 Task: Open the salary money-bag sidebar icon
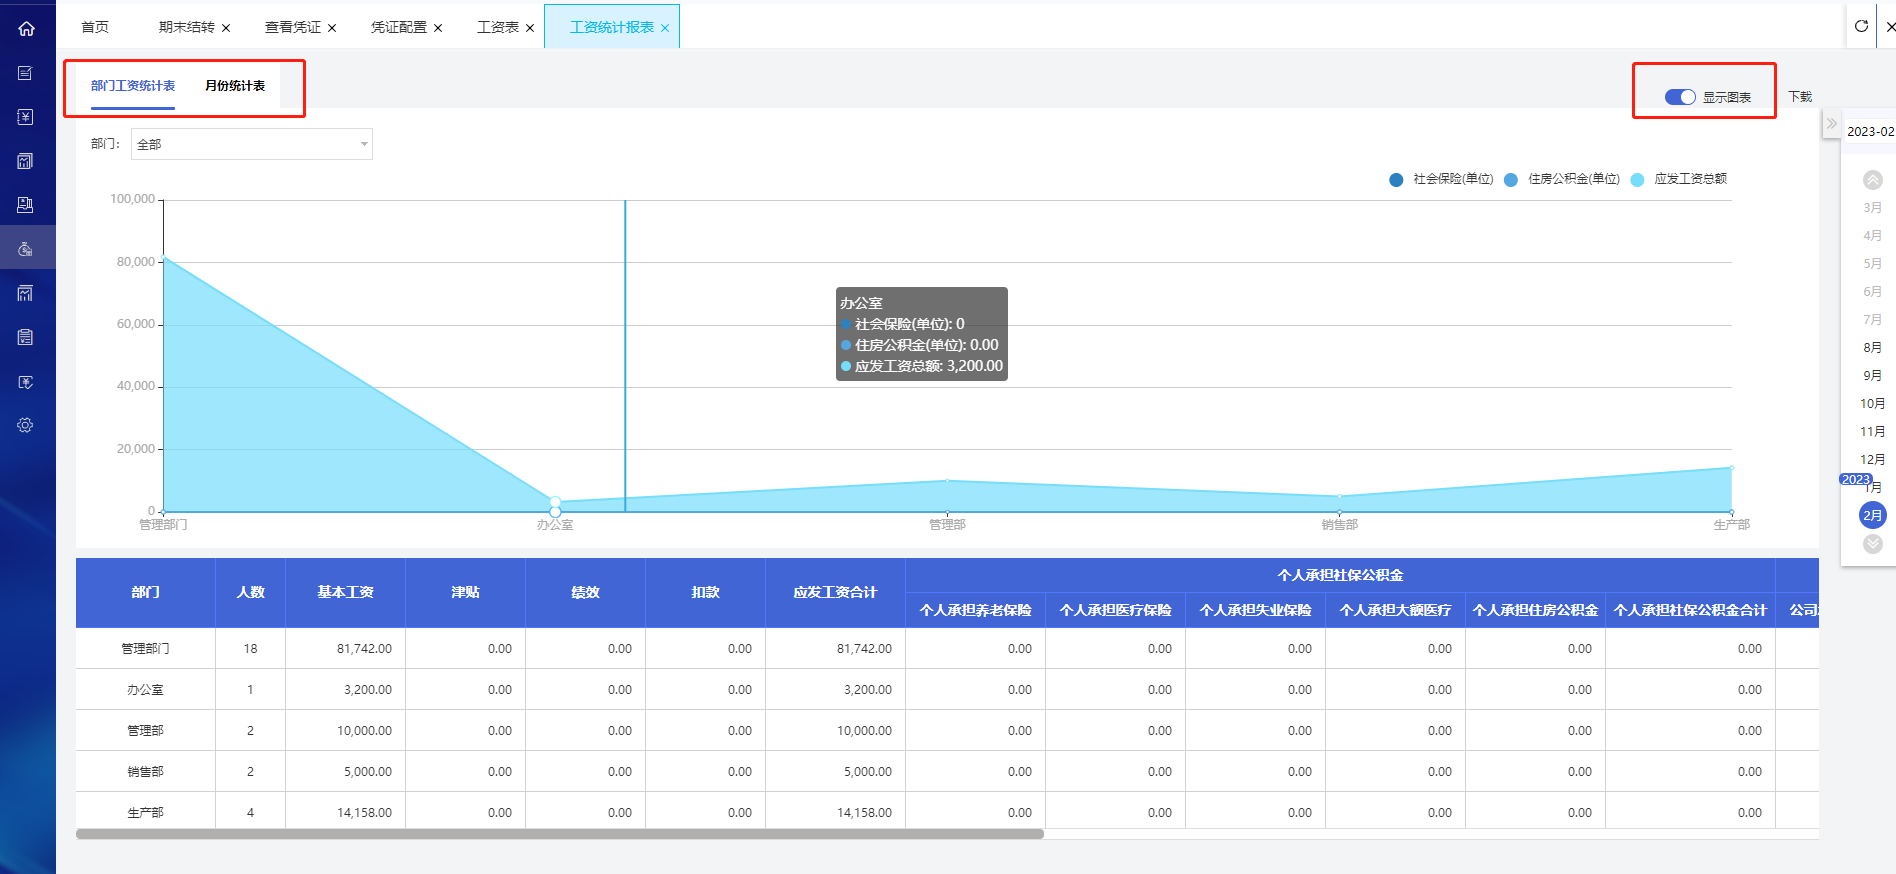point(26,249)
